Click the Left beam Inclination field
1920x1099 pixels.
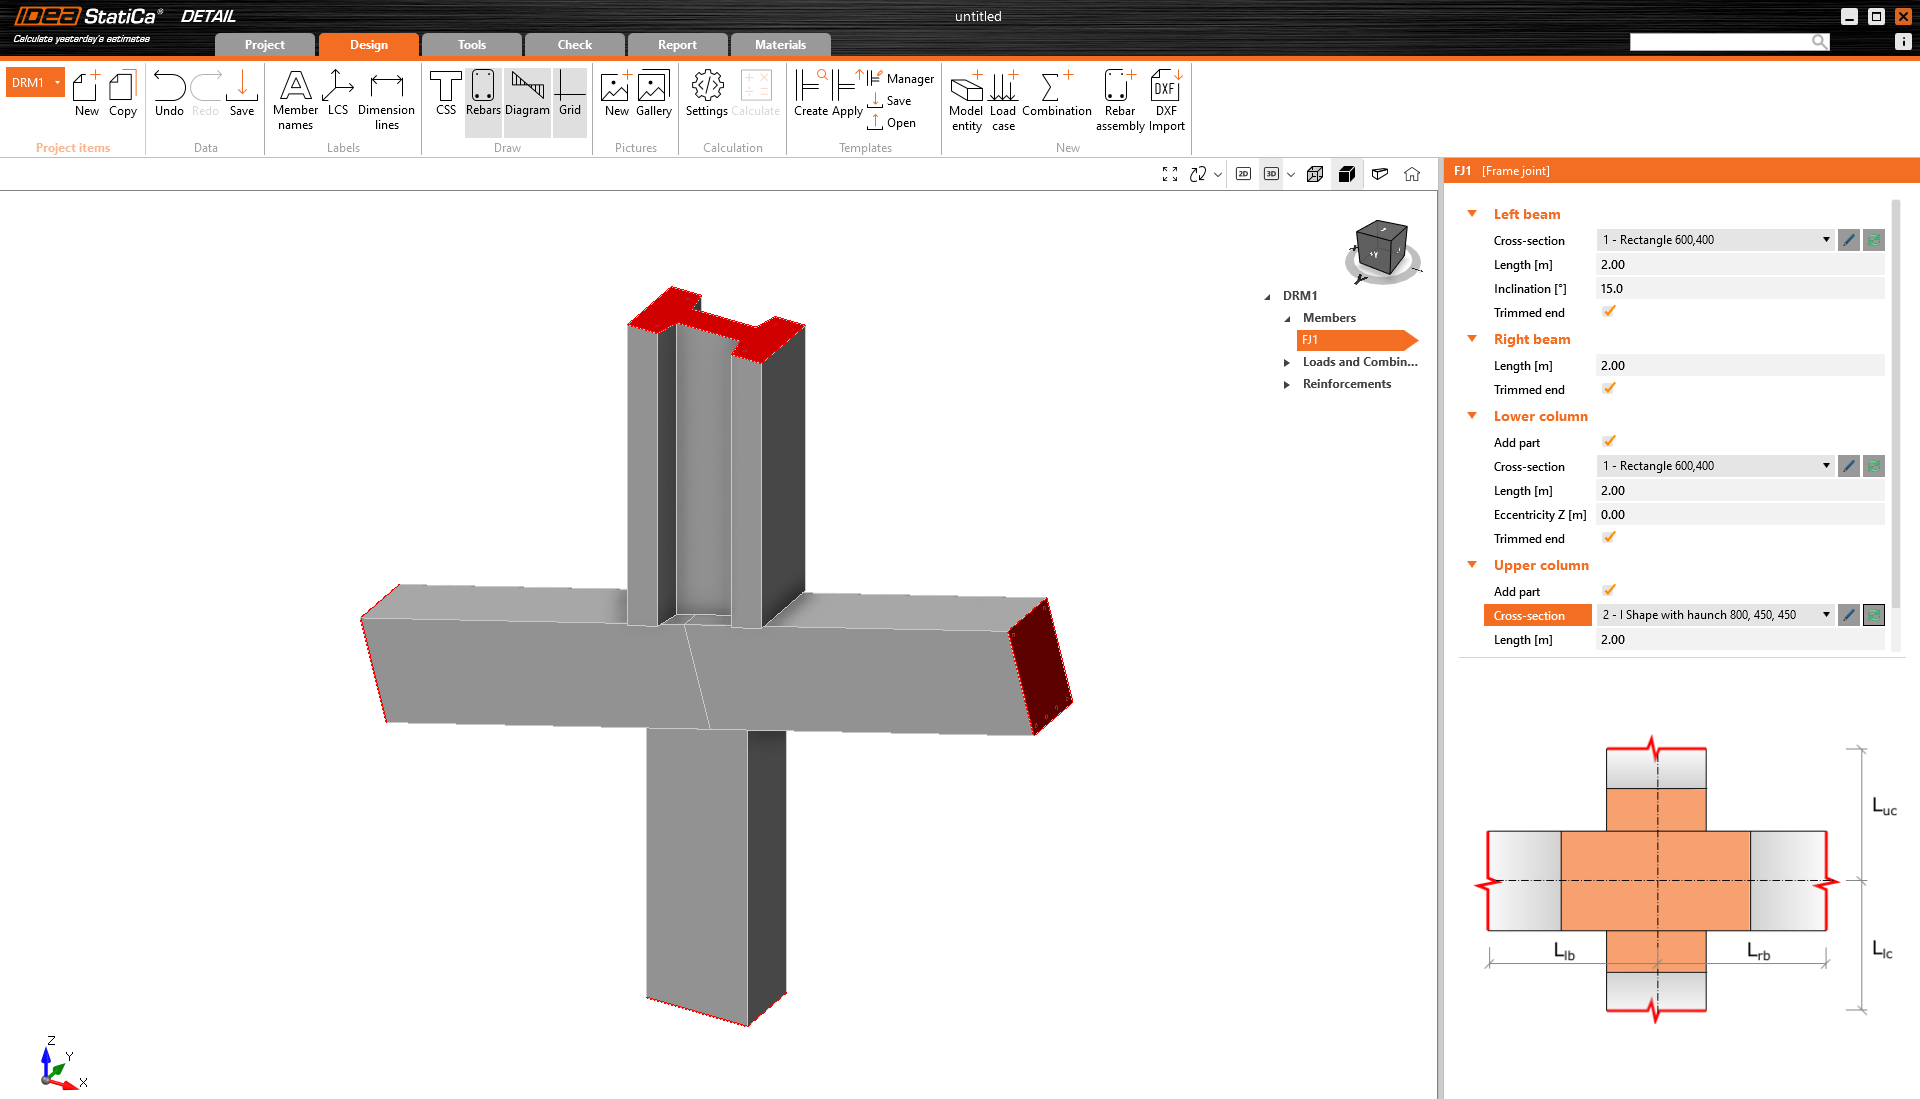tap(1740, 289)
